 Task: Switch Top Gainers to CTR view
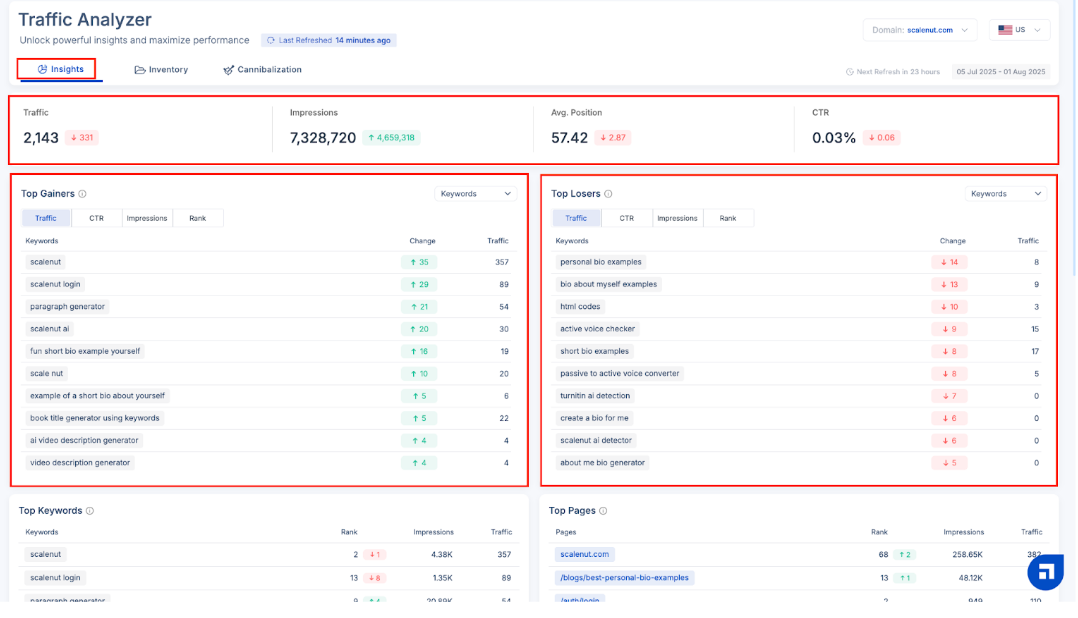[x=96, y=218]
